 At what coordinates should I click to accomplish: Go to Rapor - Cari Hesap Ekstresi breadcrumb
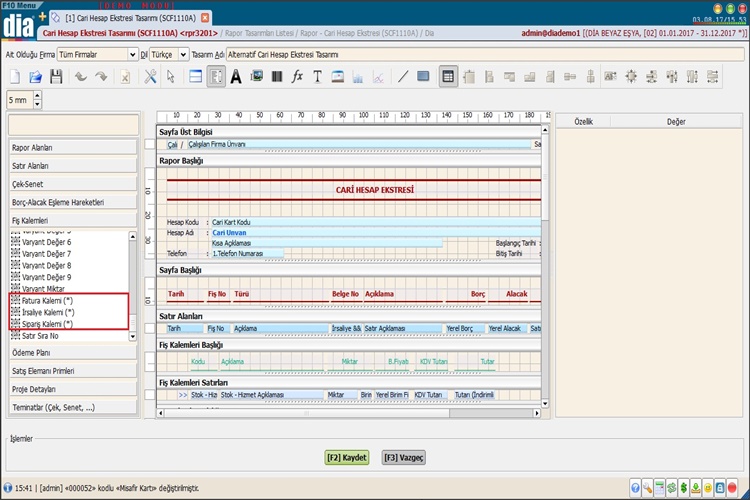pyautogui.click(x=359, y=33)
